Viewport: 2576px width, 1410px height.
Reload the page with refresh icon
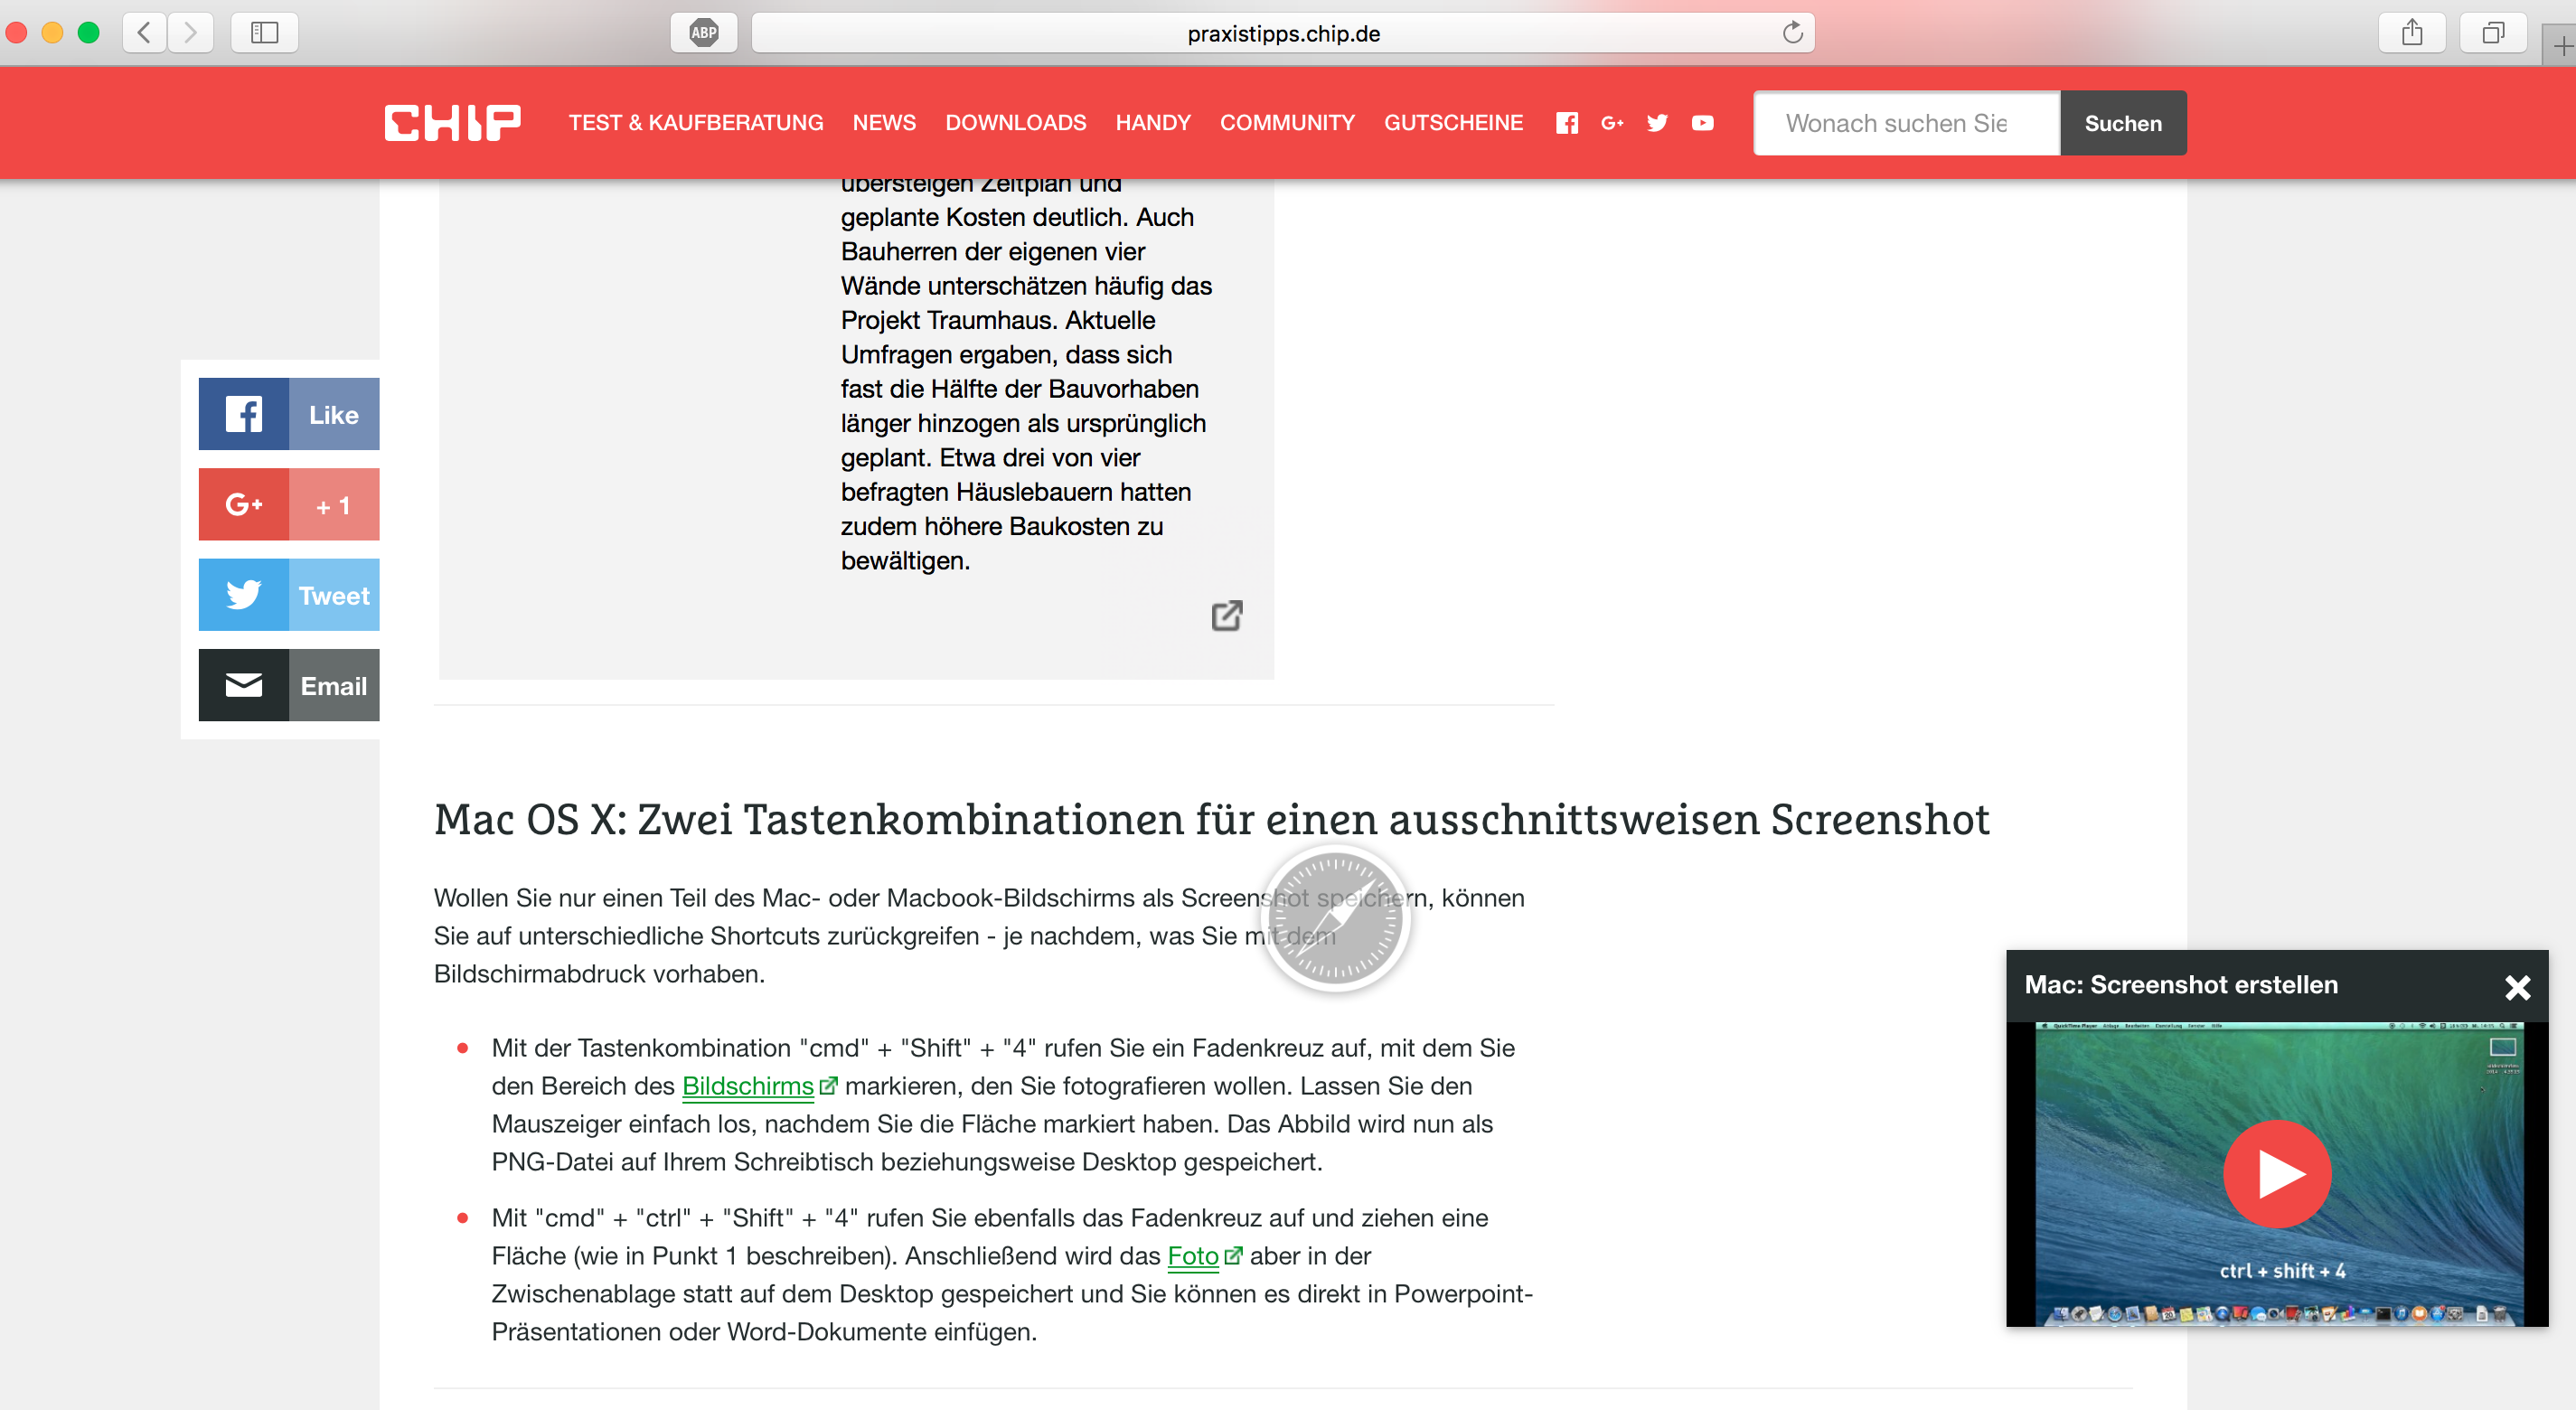1792,33
